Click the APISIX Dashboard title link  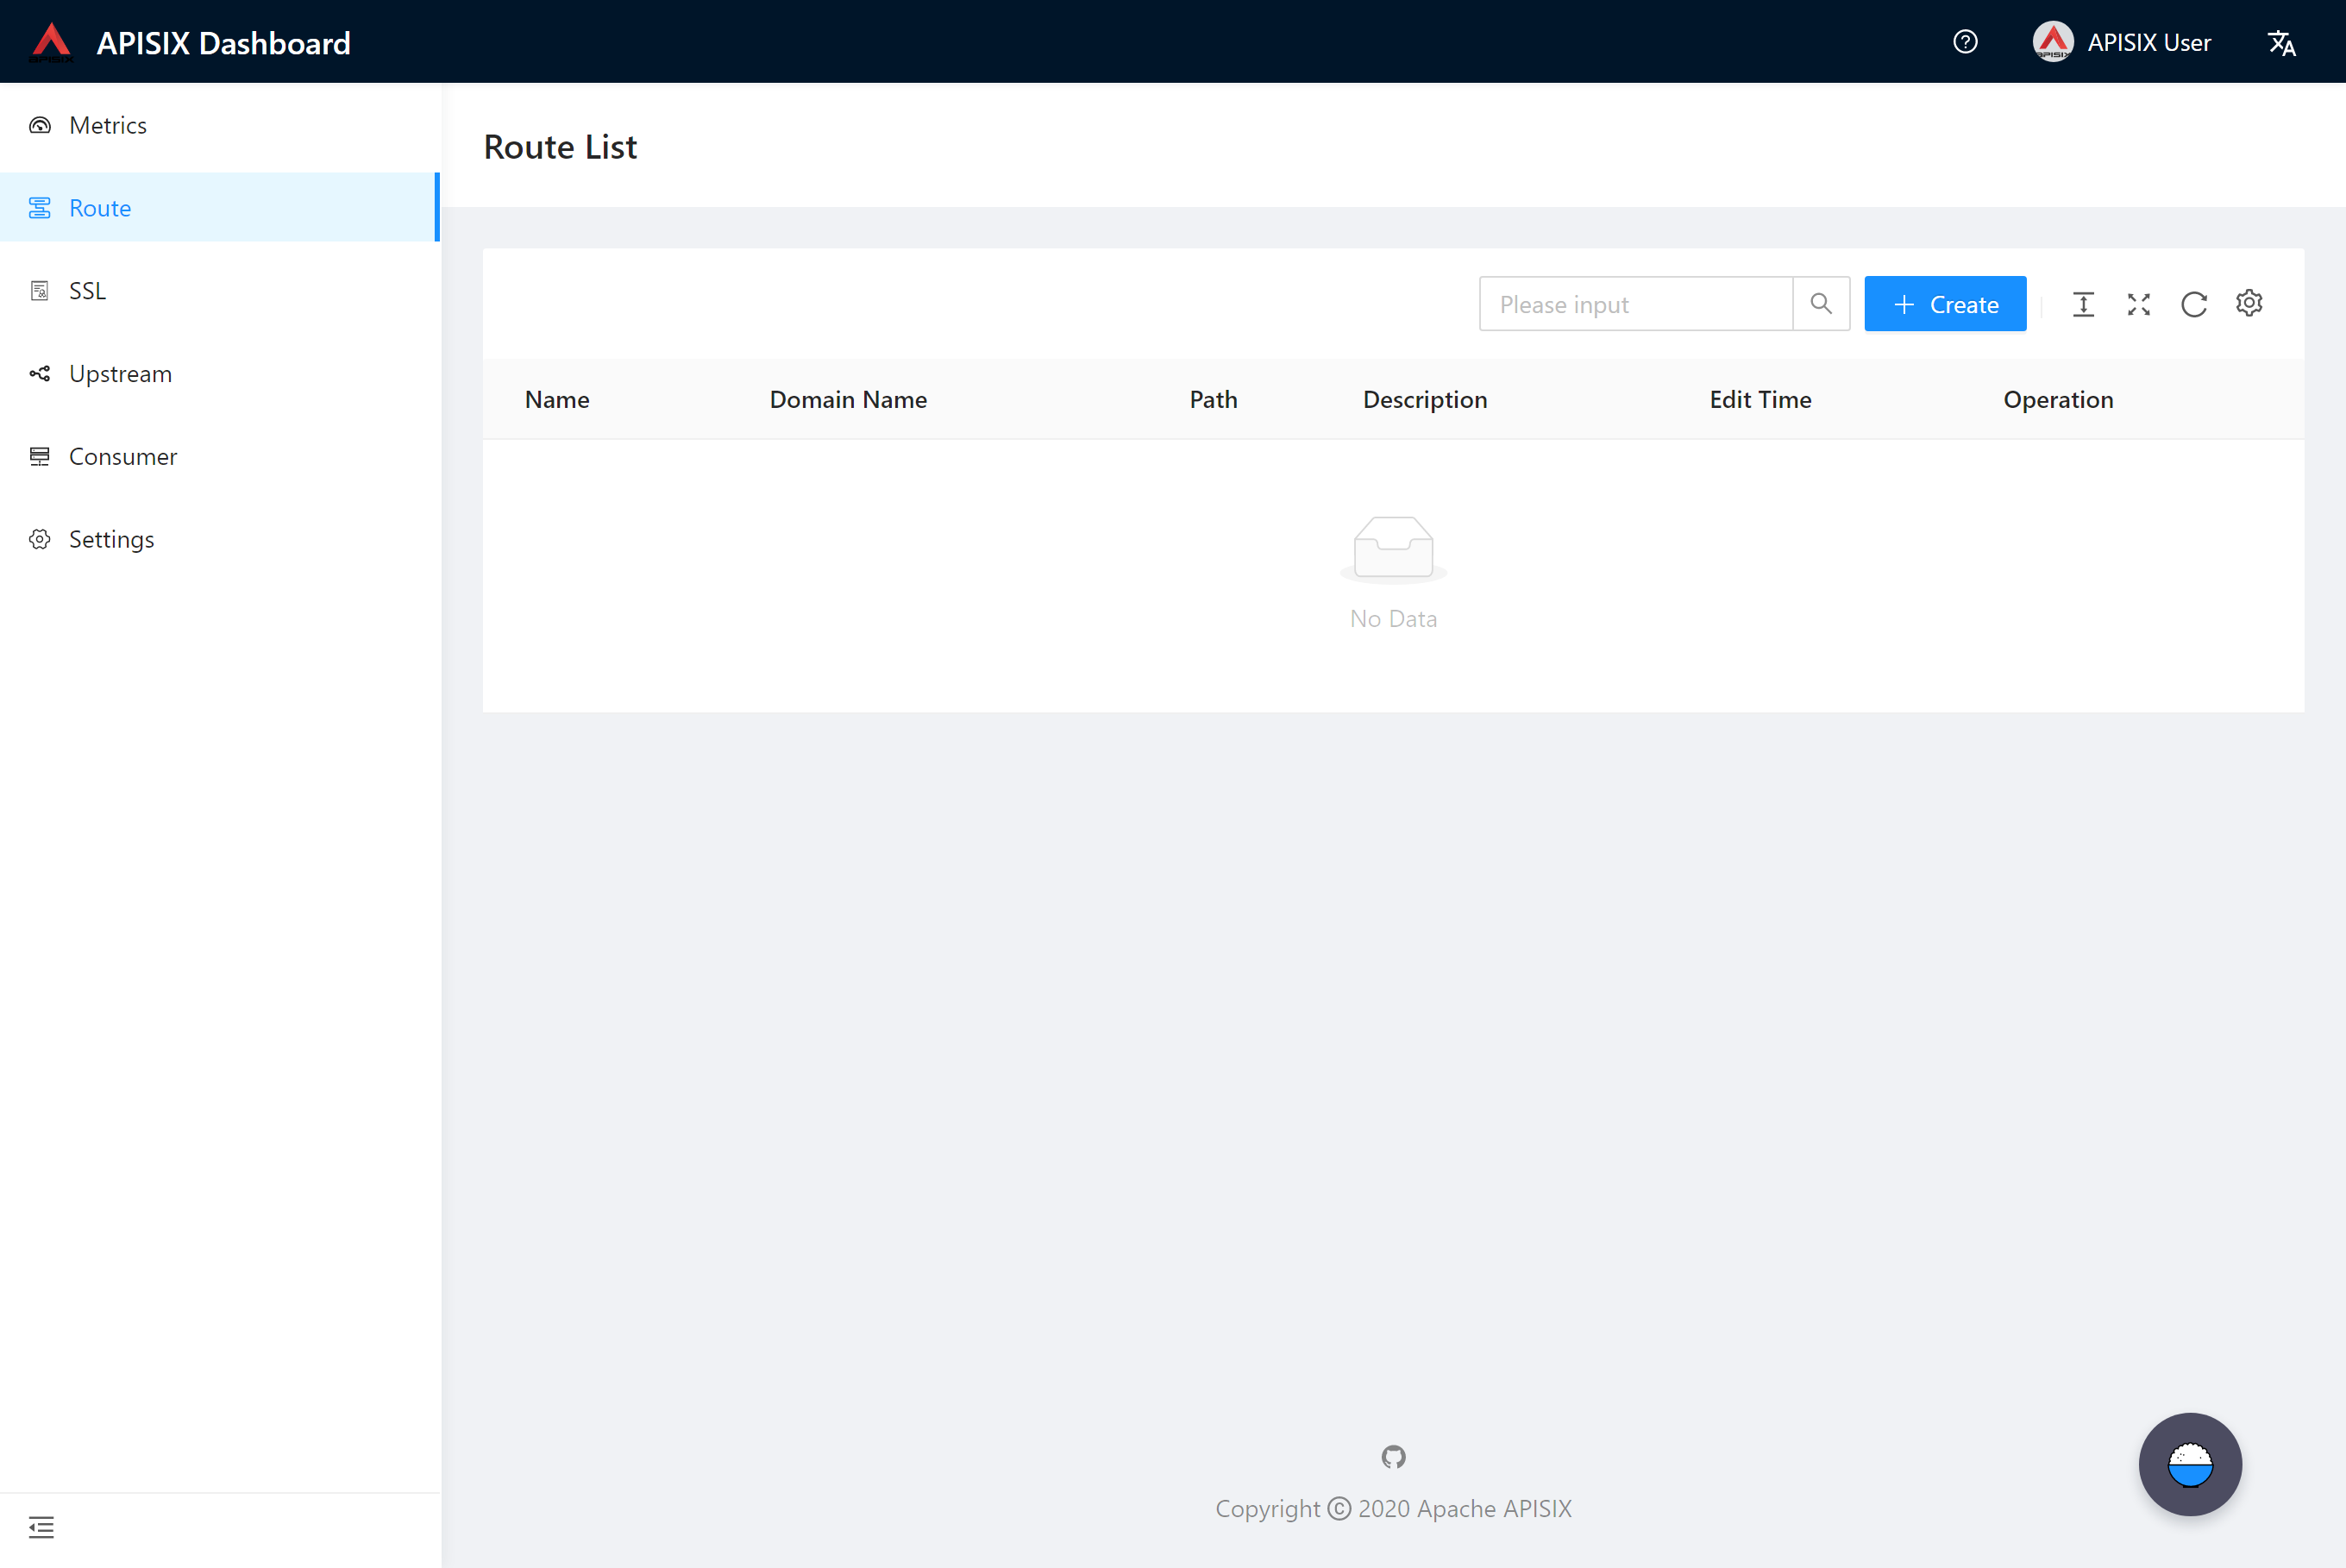223,43
